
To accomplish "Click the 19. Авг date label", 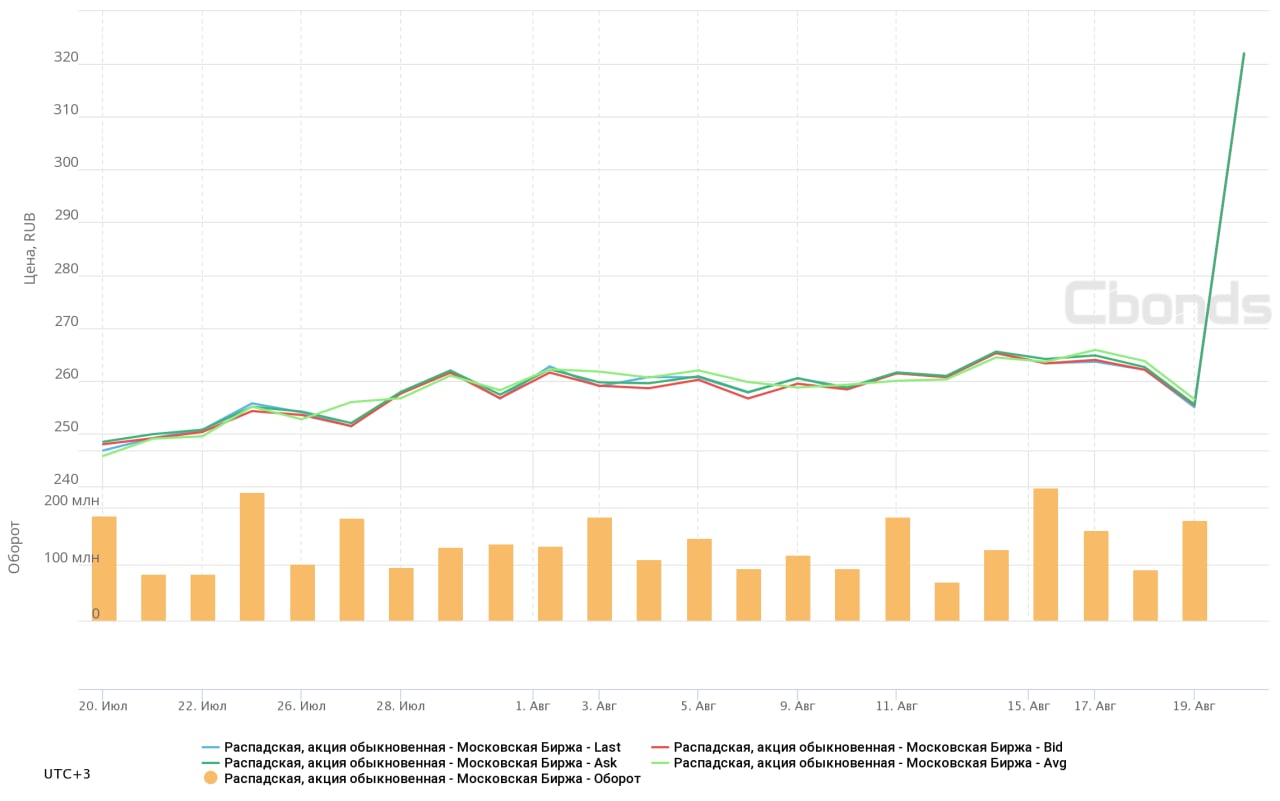I will click(x=1194, y=706).
